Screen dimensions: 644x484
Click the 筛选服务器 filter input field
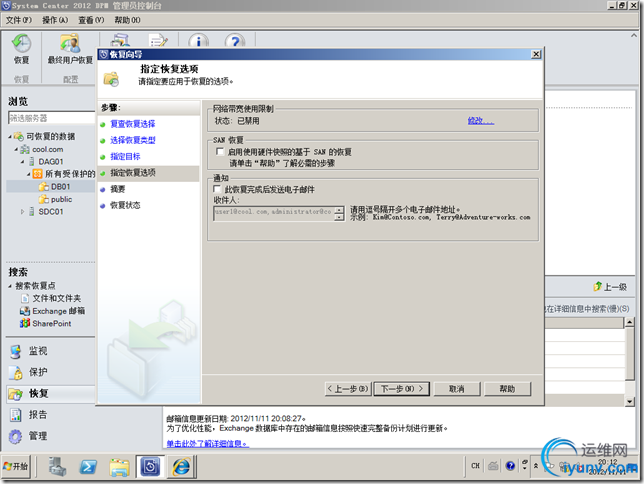pos(51,118)
